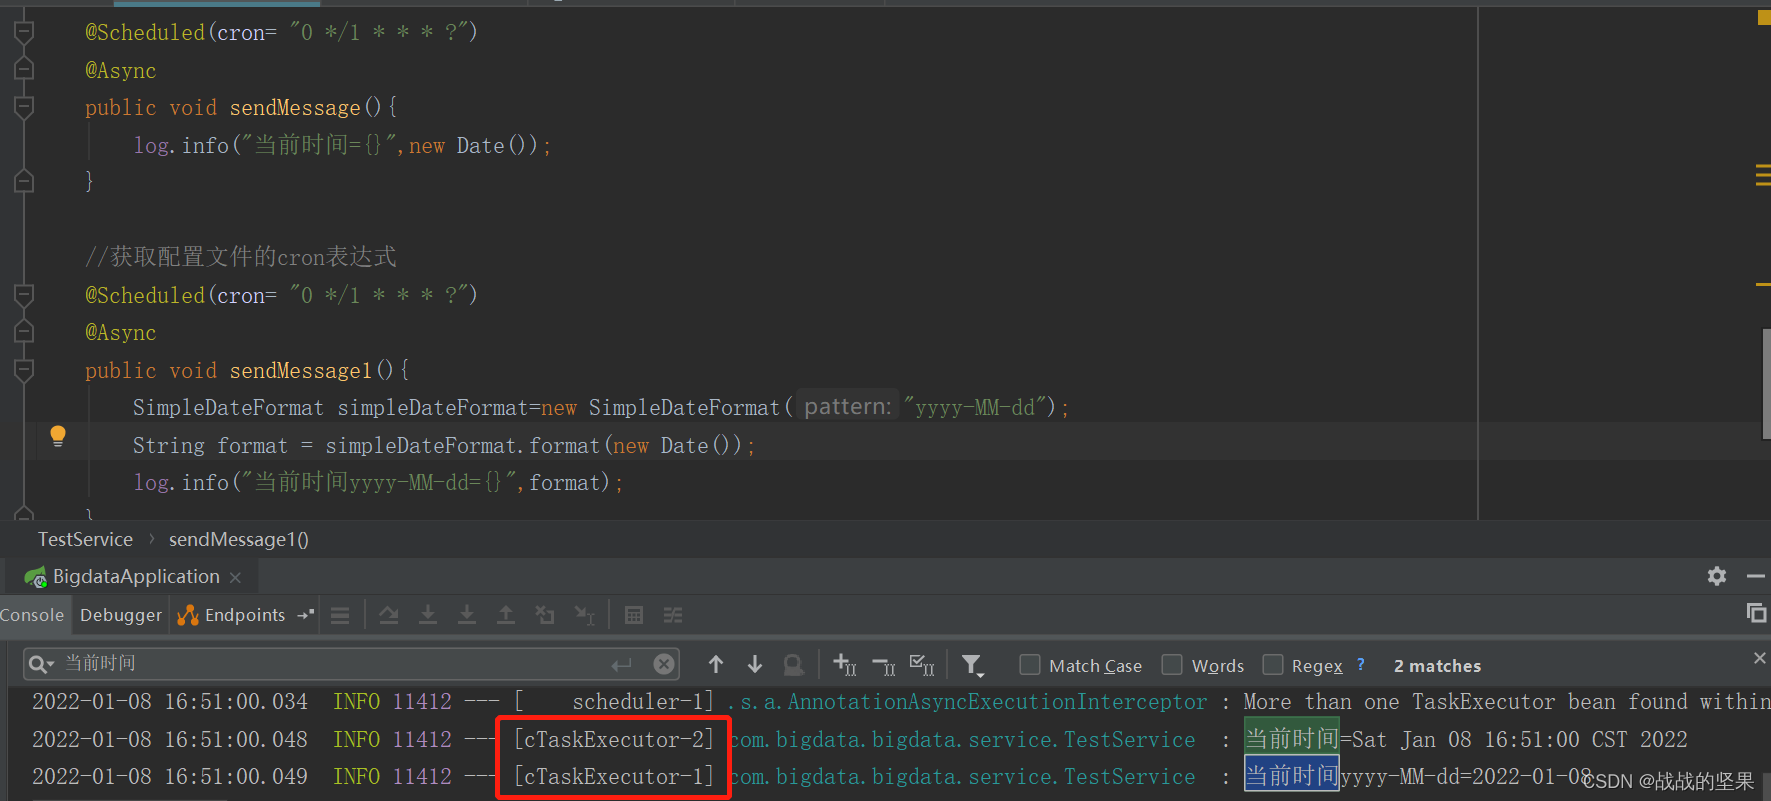Click the show execution point lines icon
This screenshot has height=801, width=1771.
(x=340, y=615)
